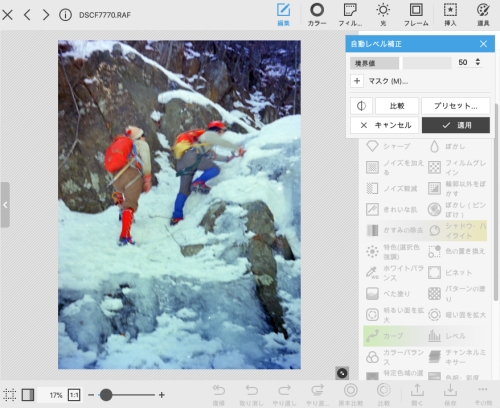This screenshot has height=408, width=500.
Task: Open チャンネルミキサー tool
Action: click(x=457, y=357)
